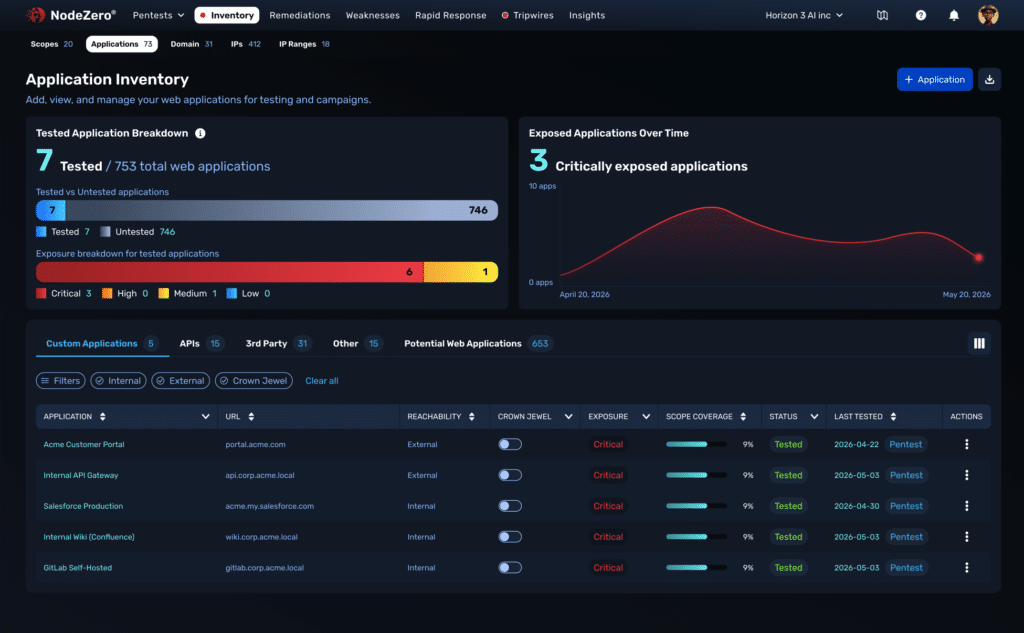This screenshot has width=1024, height=633.
Task: Click the download export icon
Action: [989, 80]
